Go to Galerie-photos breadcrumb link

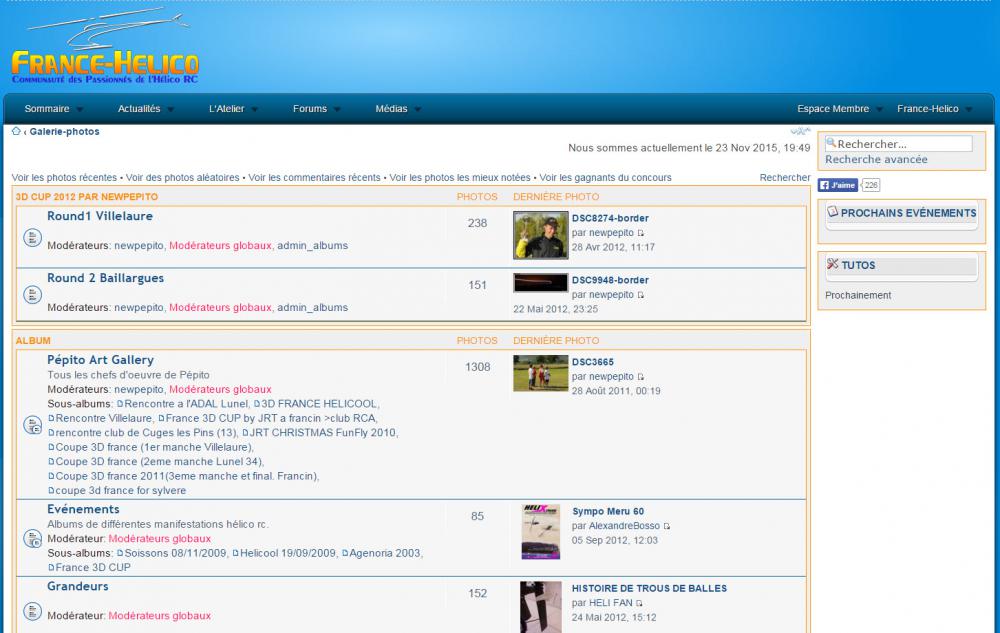click(64, 131)
